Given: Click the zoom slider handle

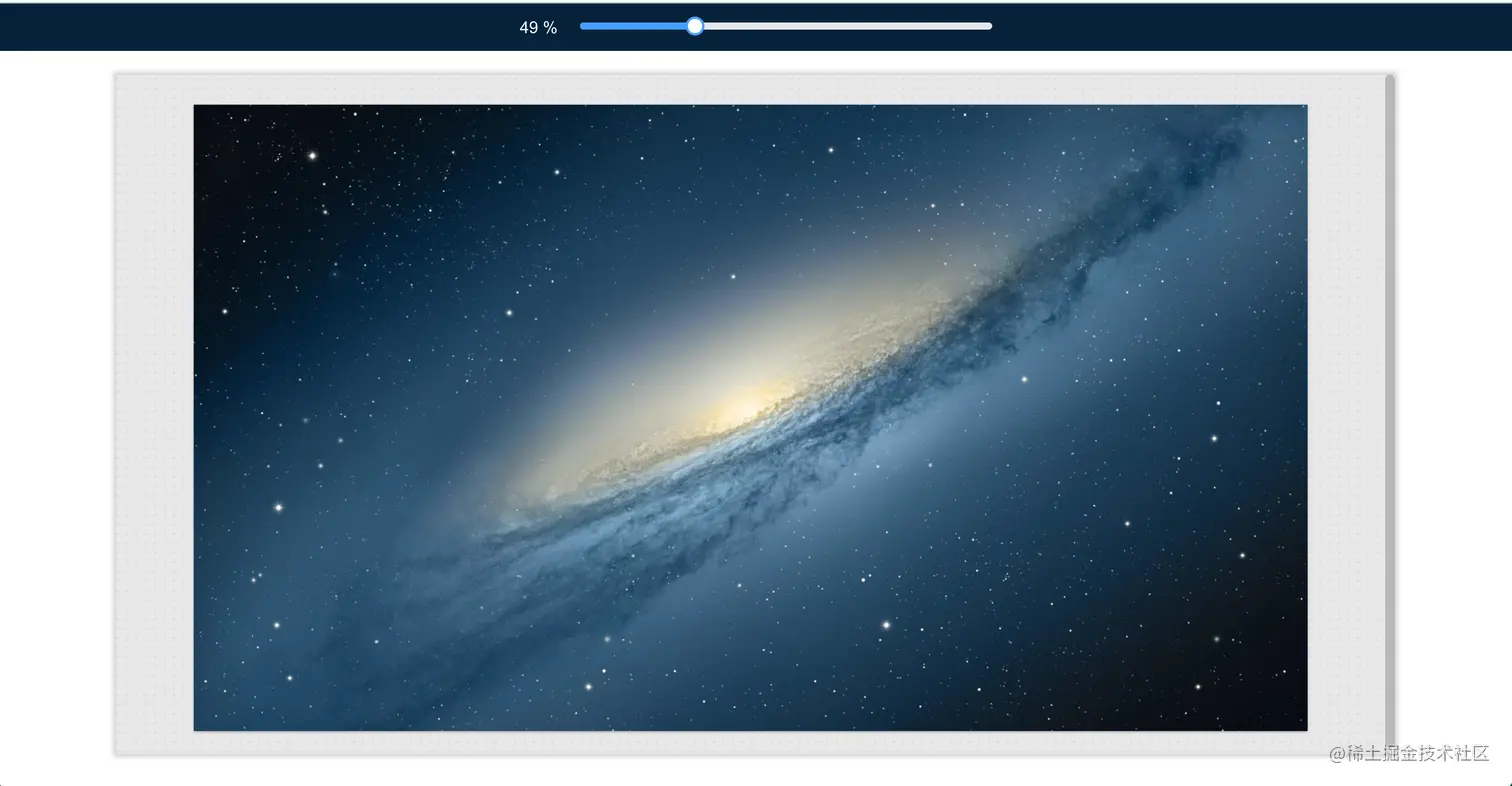Looking at the screenshot, I should tap(695, 26).
